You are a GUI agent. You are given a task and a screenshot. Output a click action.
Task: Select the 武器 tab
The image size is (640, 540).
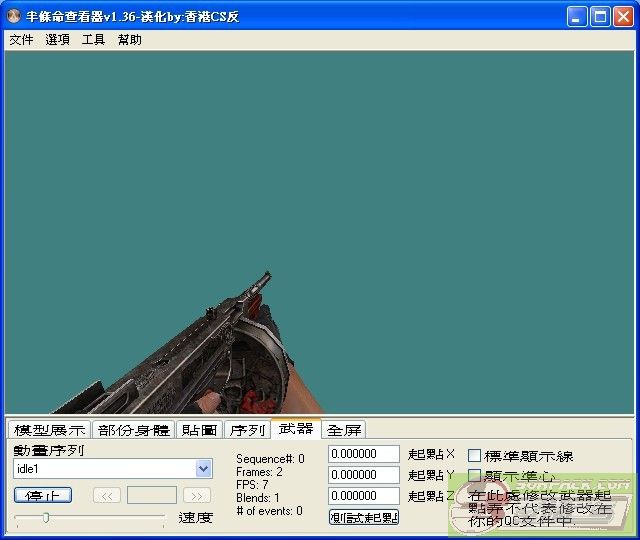[296, 429]
